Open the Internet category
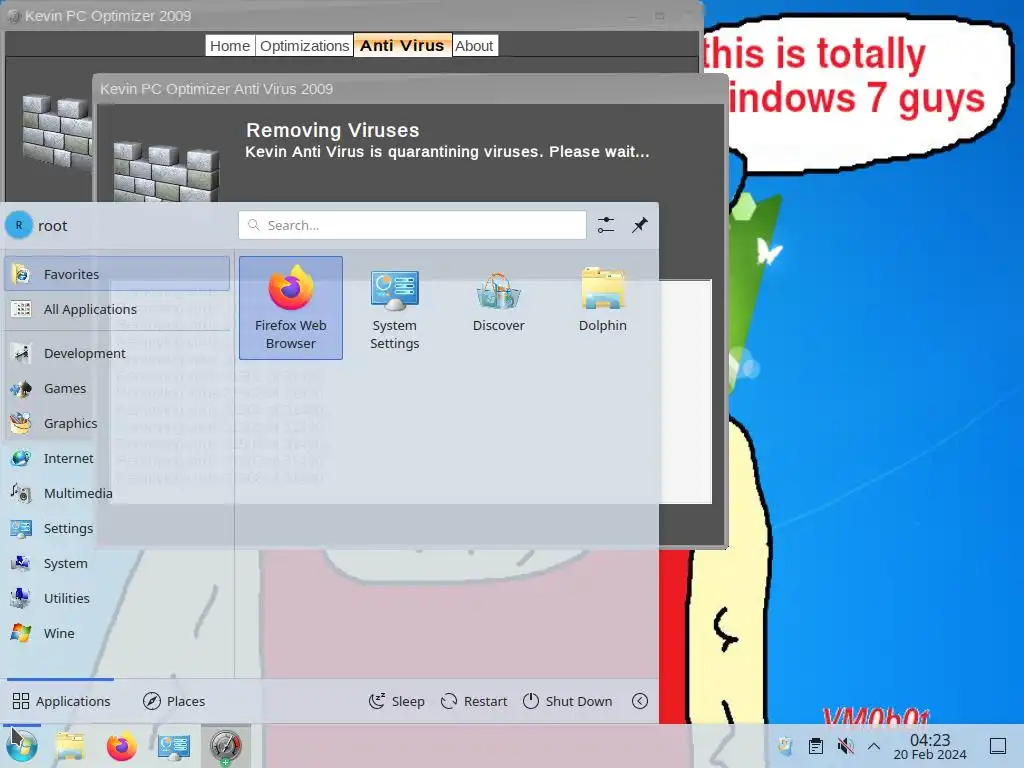 (117, 458)
